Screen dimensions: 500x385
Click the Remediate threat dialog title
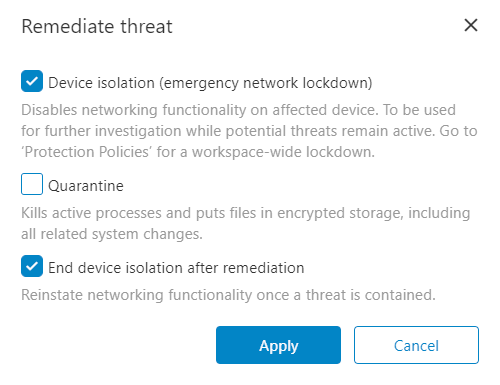(x=97, y=26)
